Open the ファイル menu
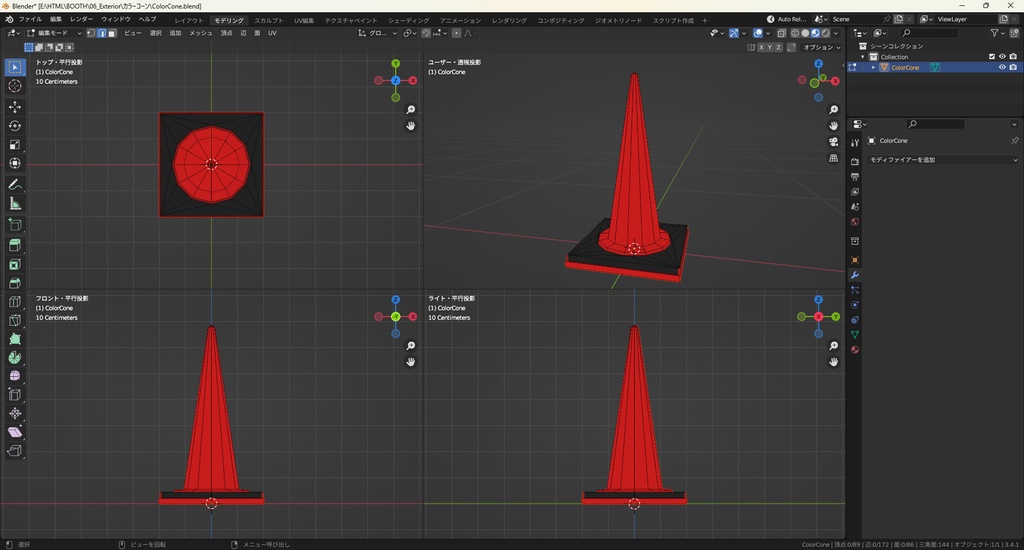Viewport: 1024px width, 550px height. [x=30, y=19]
